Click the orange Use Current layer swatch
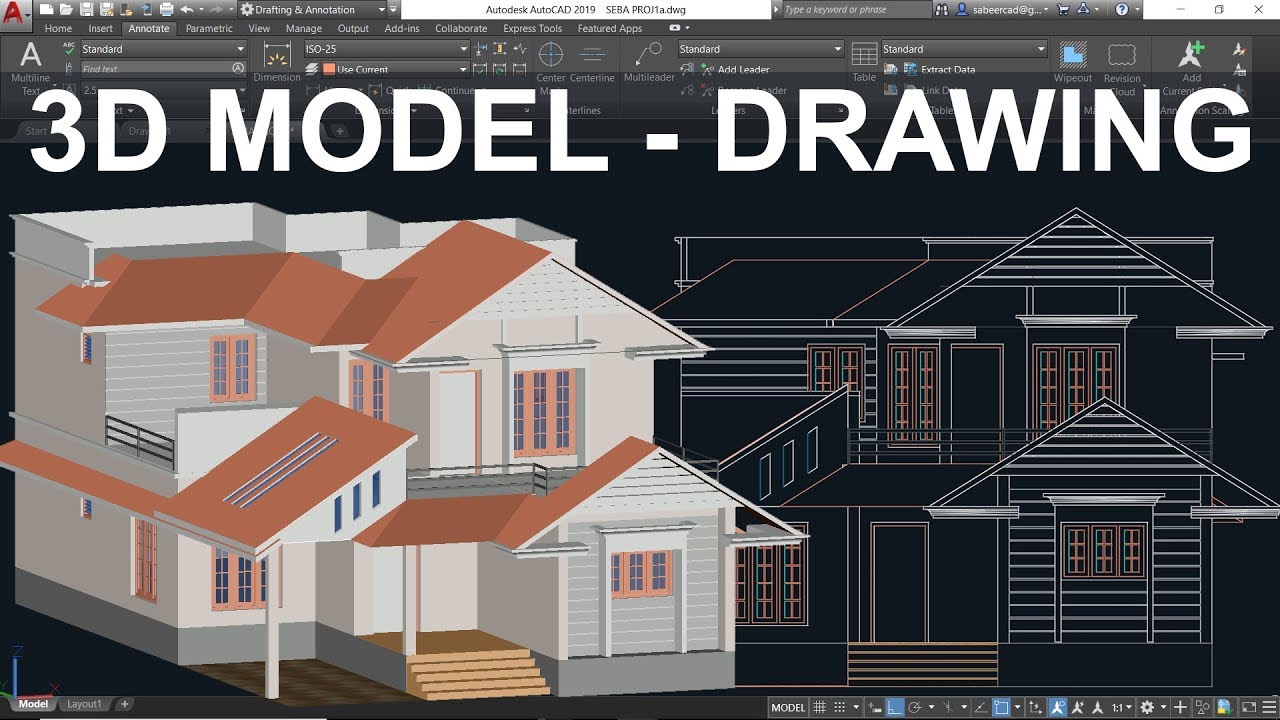The width and height of the screenshot is (1280, 720). tap(329, 70)
